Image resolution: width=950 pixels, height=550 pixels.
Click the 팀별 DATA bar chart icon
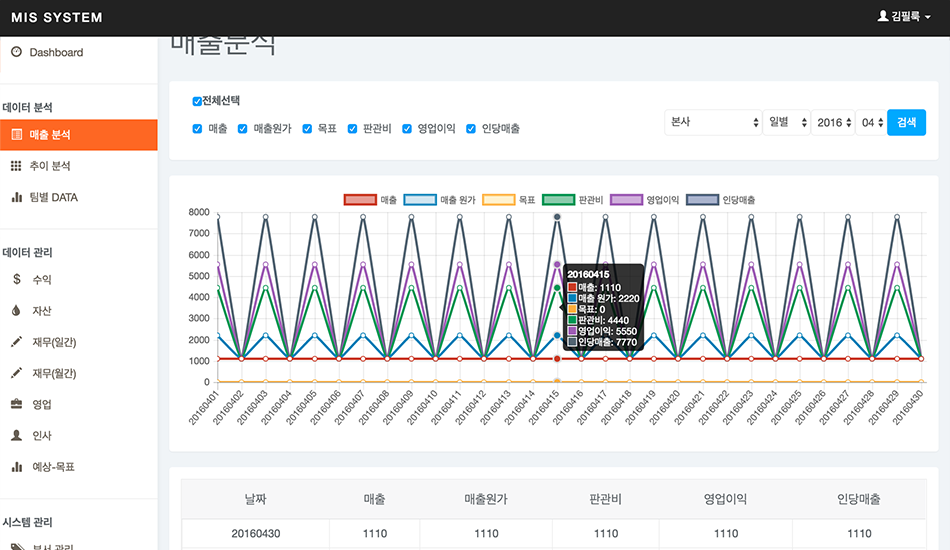point(16,198)
